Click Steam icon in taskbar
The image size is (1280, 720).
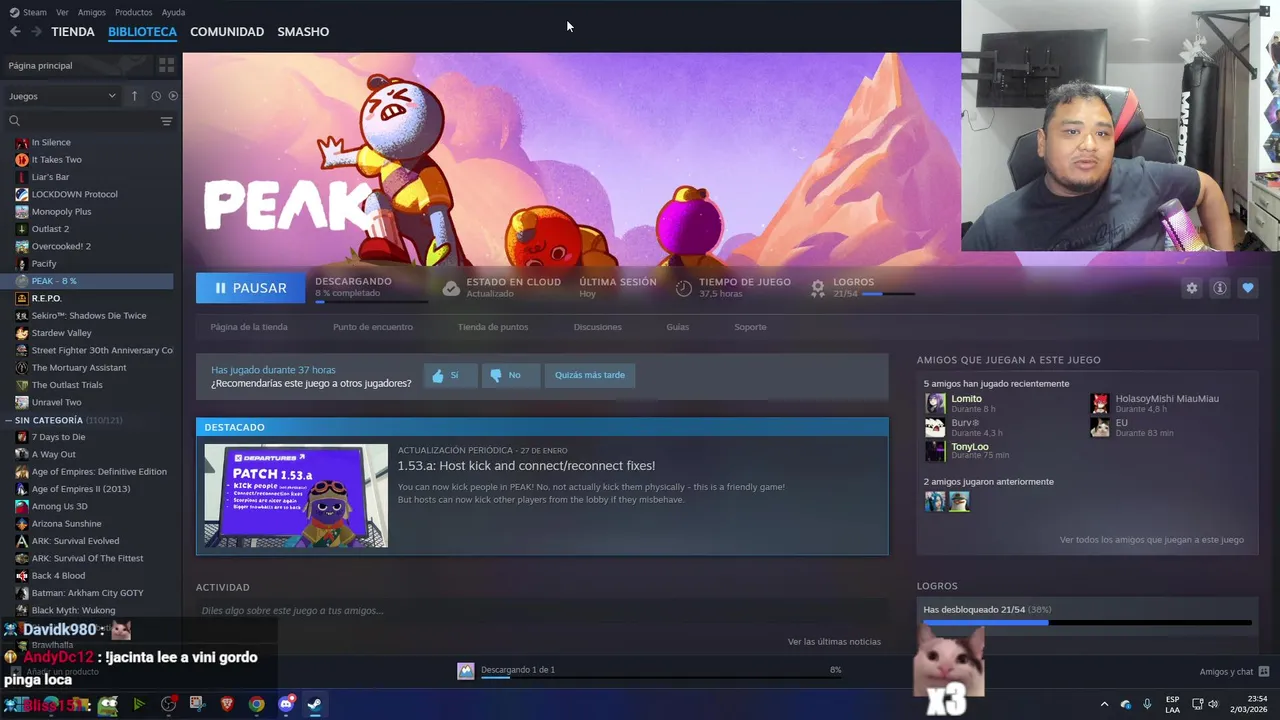(314, 704)
